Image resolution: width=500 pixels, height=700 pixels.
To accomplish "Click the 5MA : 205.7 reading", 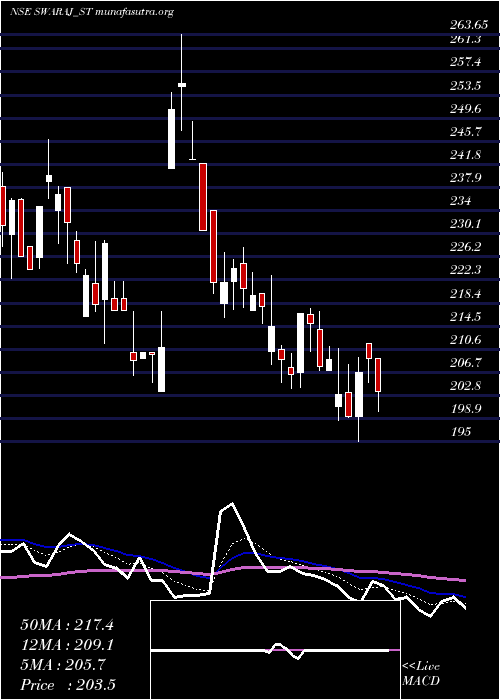I will [x=63, y=665].
